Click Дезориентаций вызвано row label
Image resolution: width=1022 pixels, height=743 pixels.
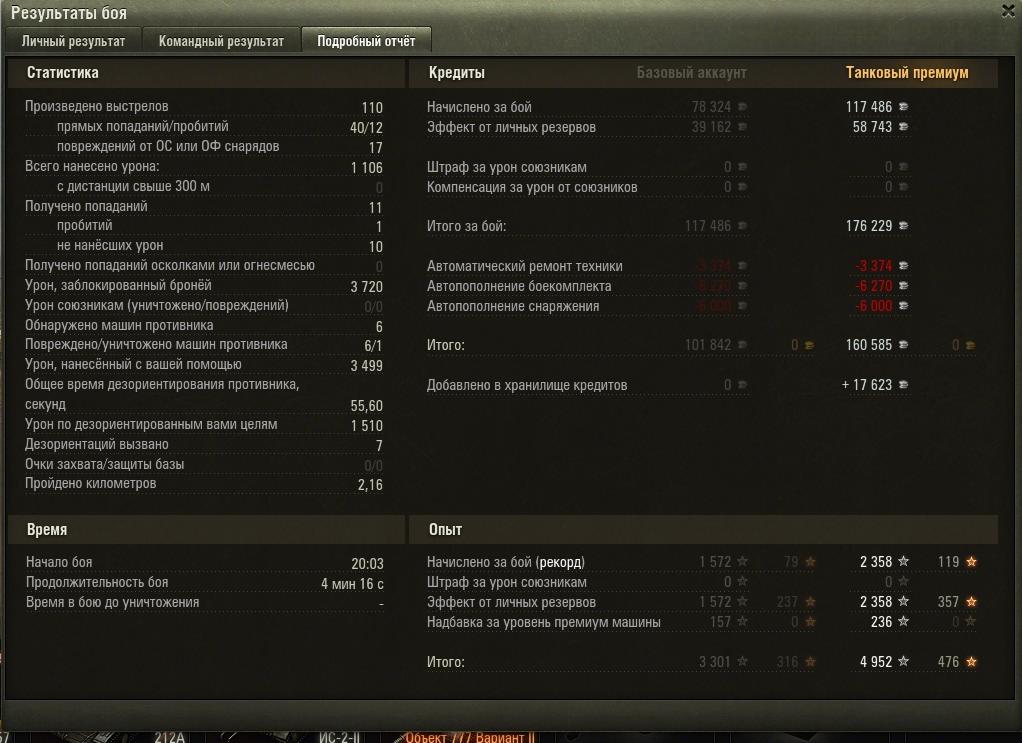coord(96,444)
